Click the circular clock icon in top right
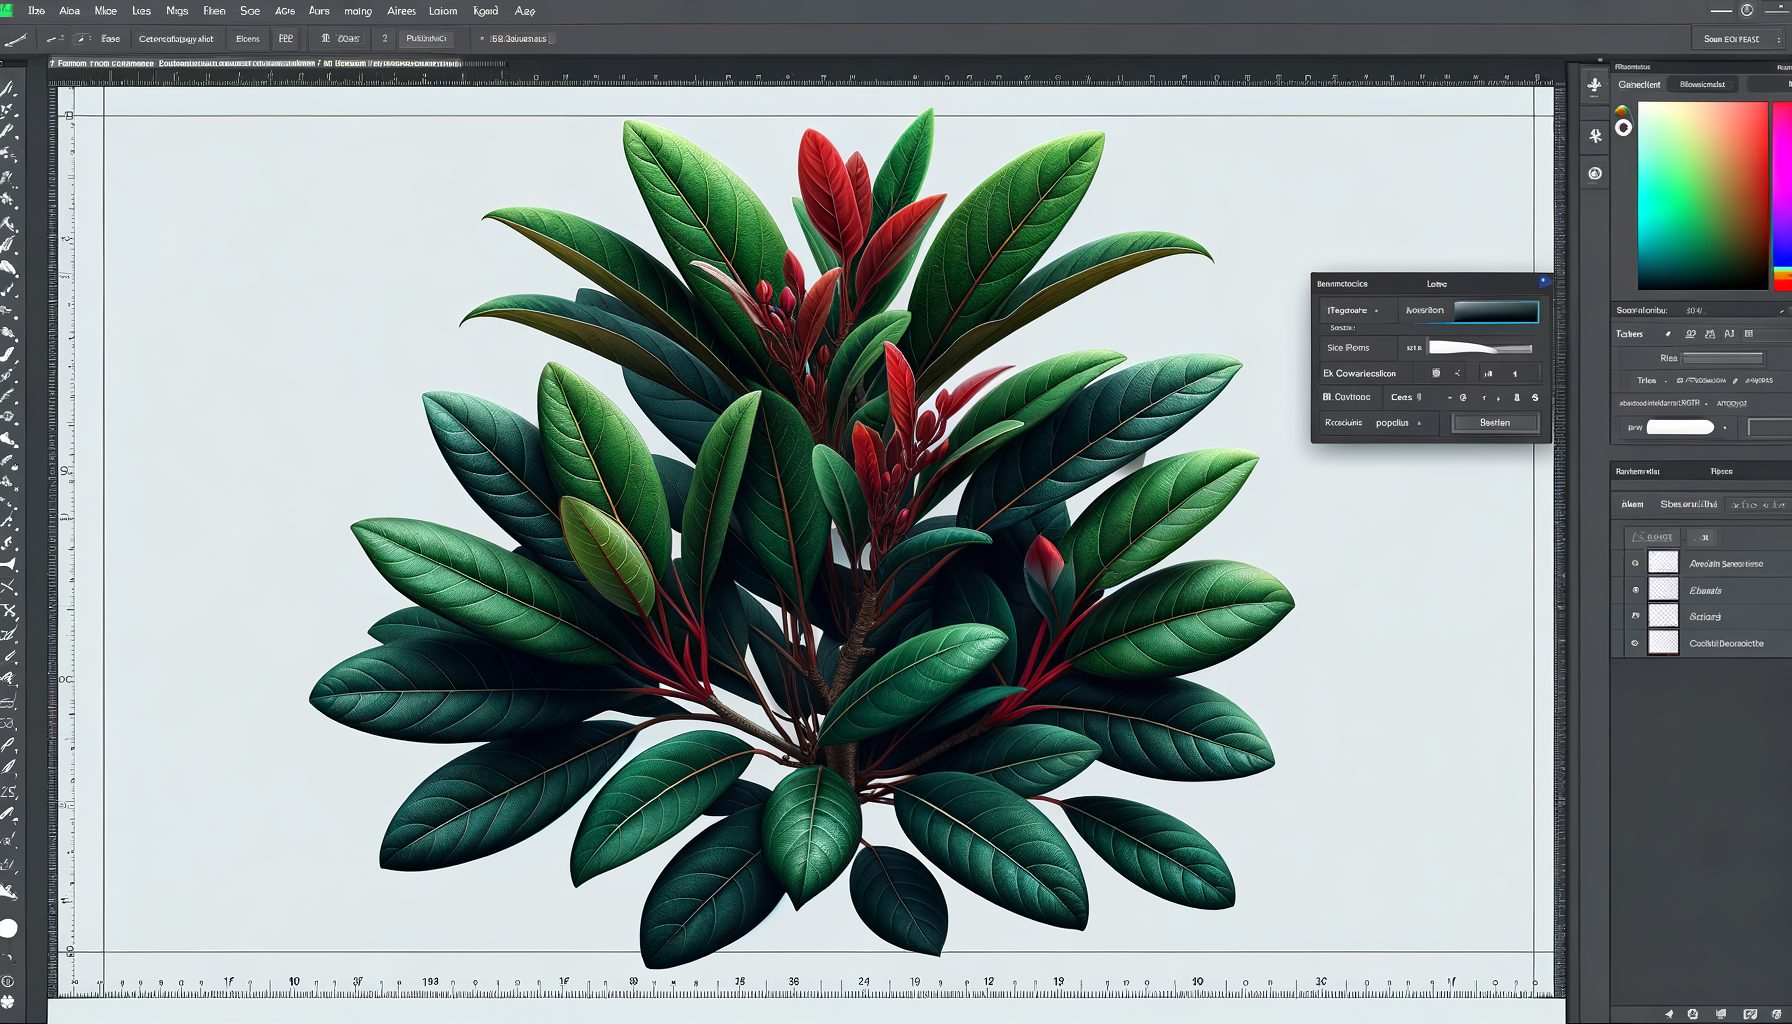The width and height of the screenshot is (1792, 1024). point(1747,10)
